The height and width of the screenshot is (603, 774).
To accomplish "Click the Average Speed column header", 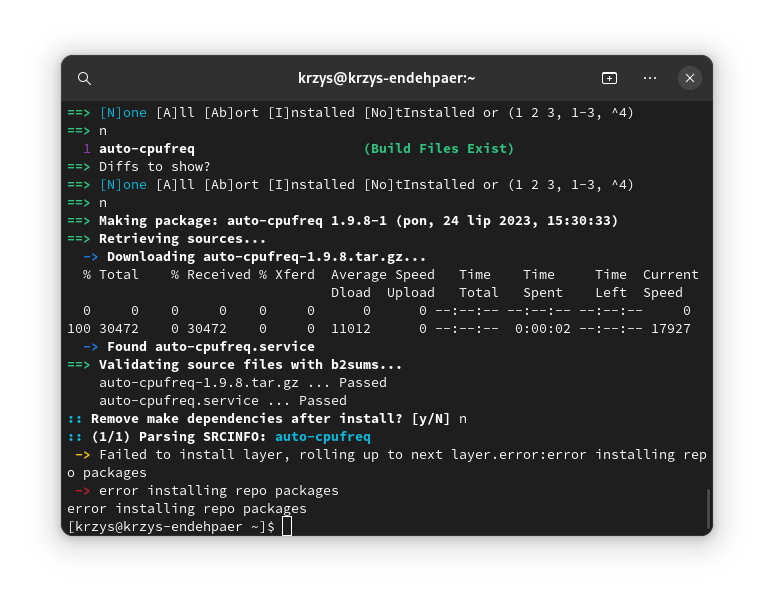I will click(x=383, y=275).
